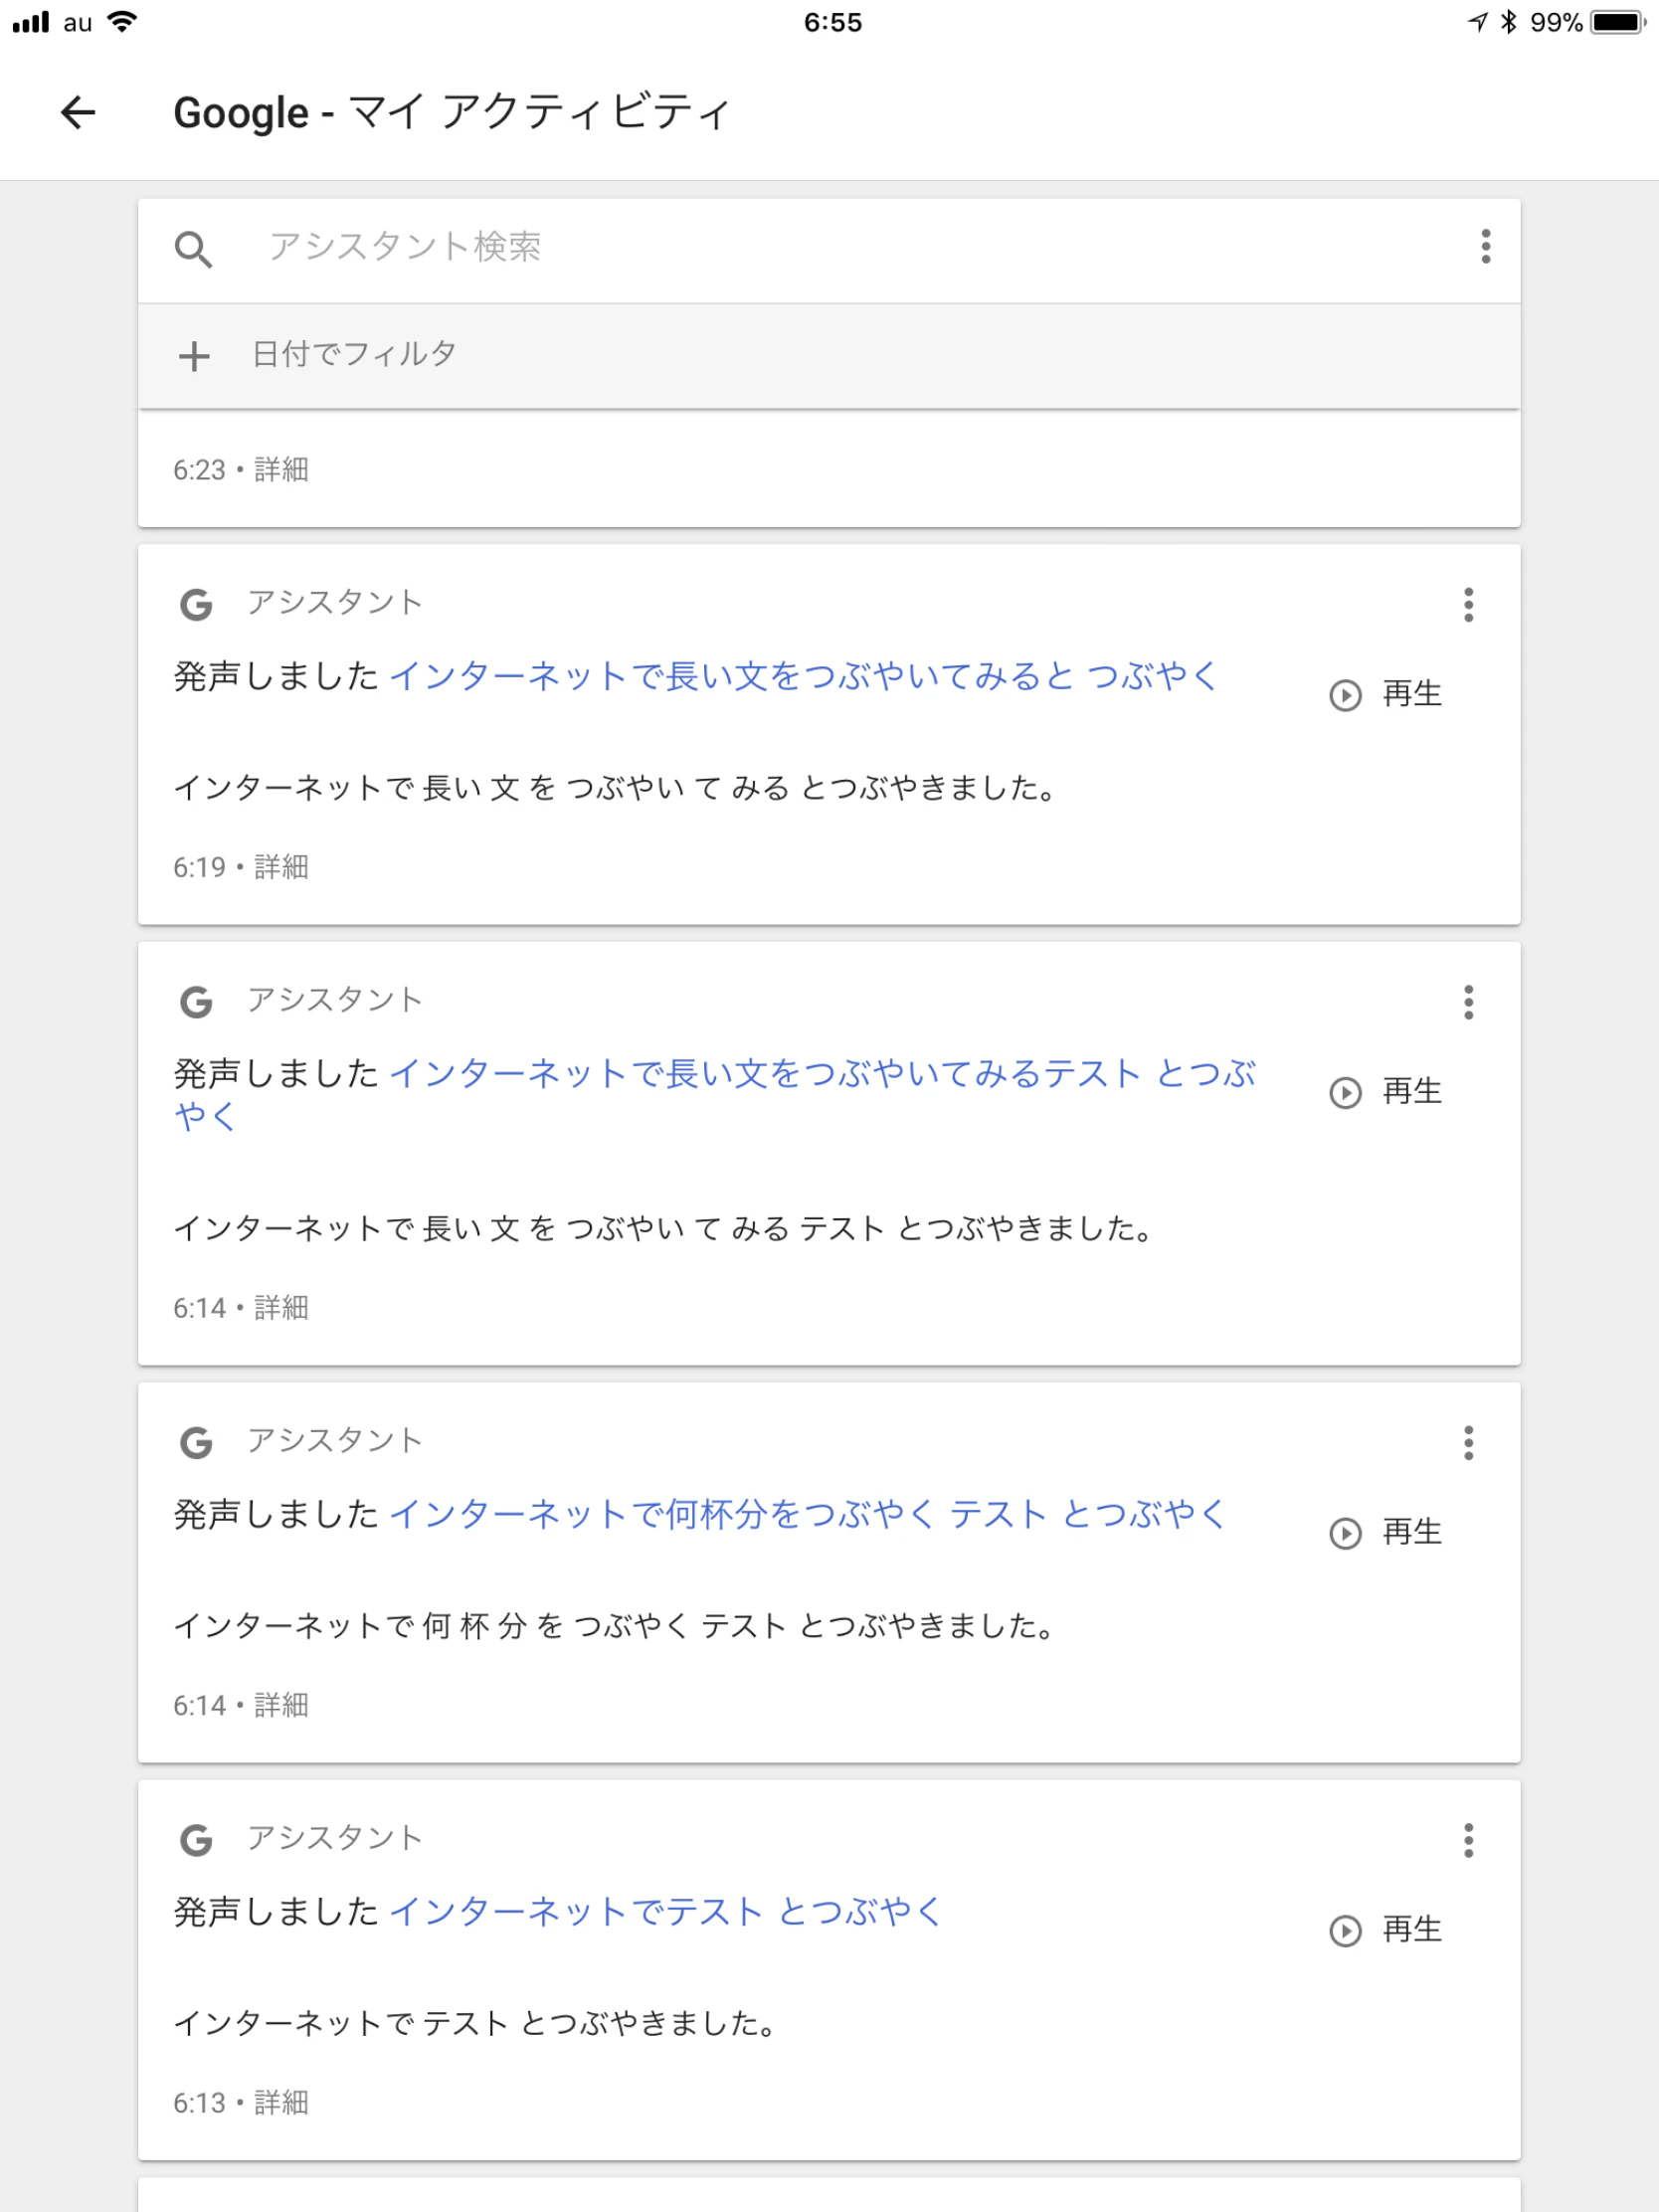Viewport: 1659px width, 2212px height.
Task: Tap the back arrow in header
Action: 78,112
